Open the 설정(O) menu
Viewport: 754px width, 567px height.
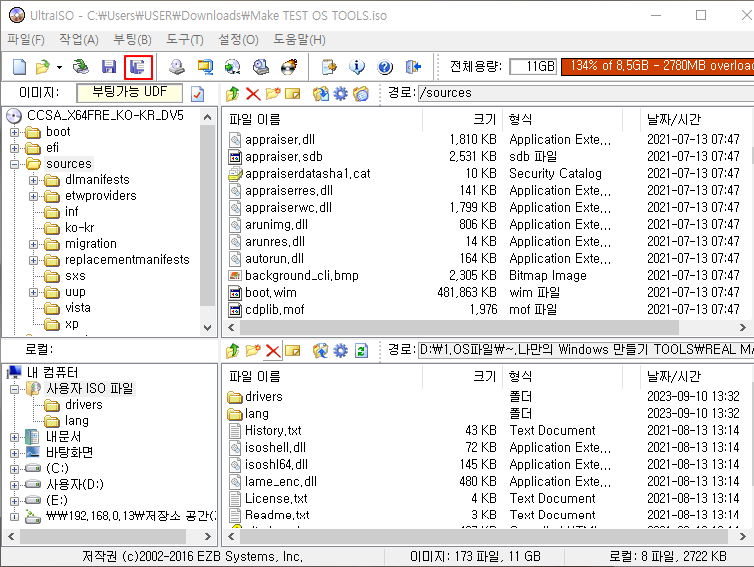coord(239,39)
